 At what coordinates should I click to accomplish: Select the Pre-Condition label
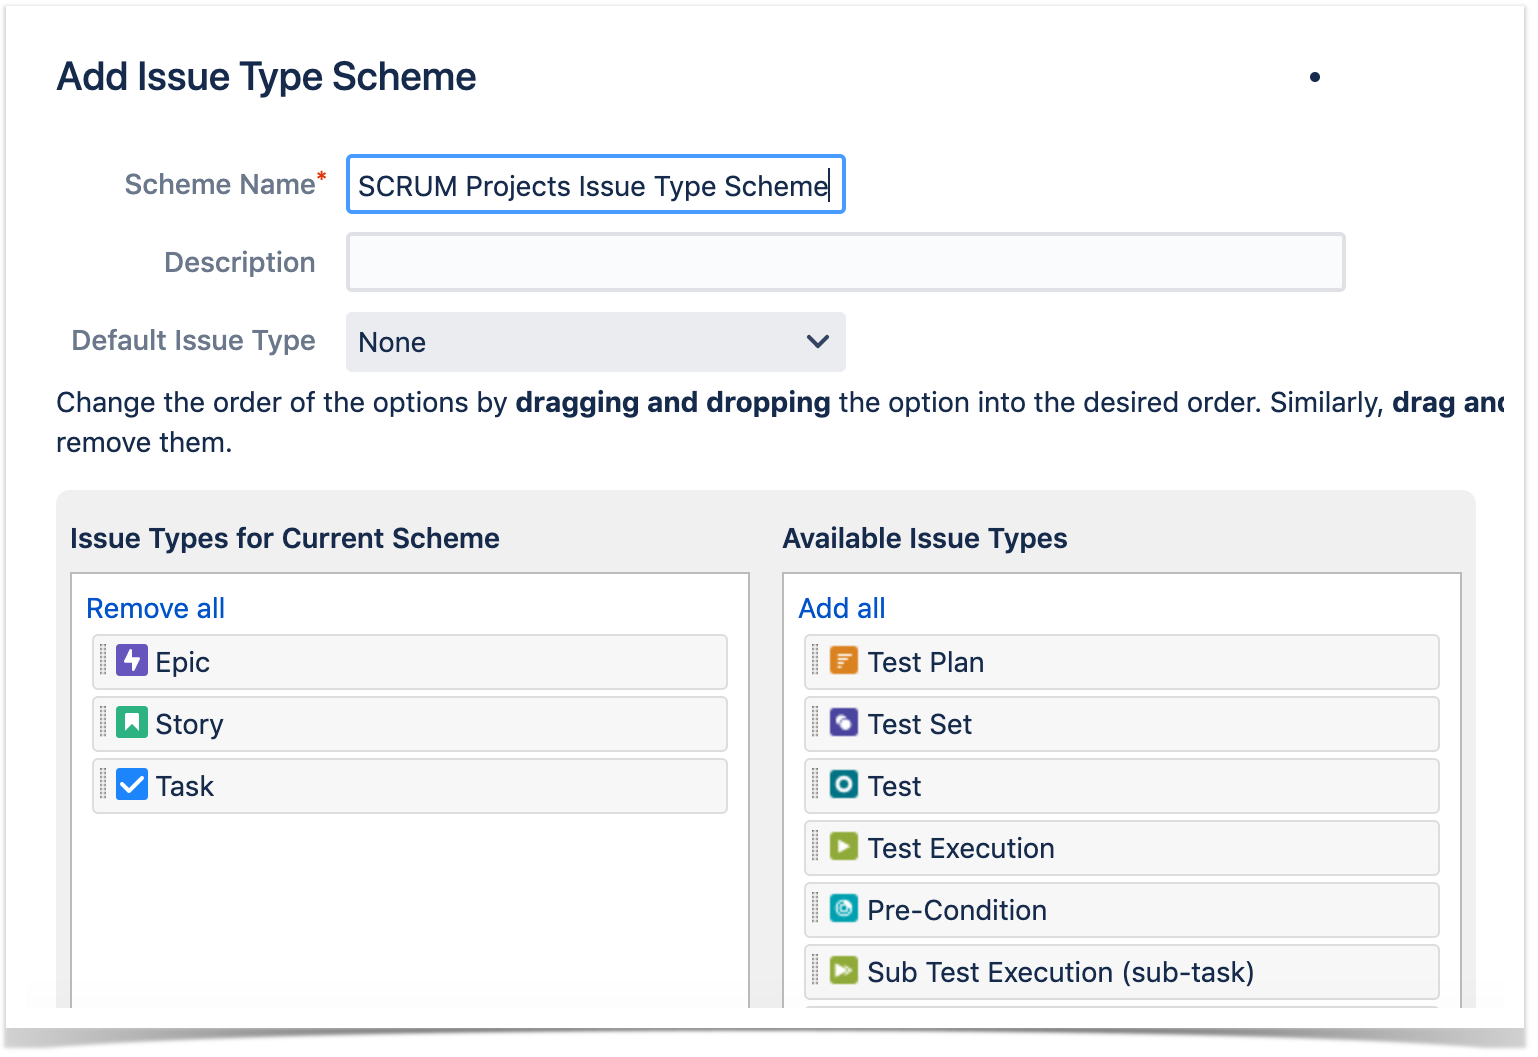coord(957,910)
